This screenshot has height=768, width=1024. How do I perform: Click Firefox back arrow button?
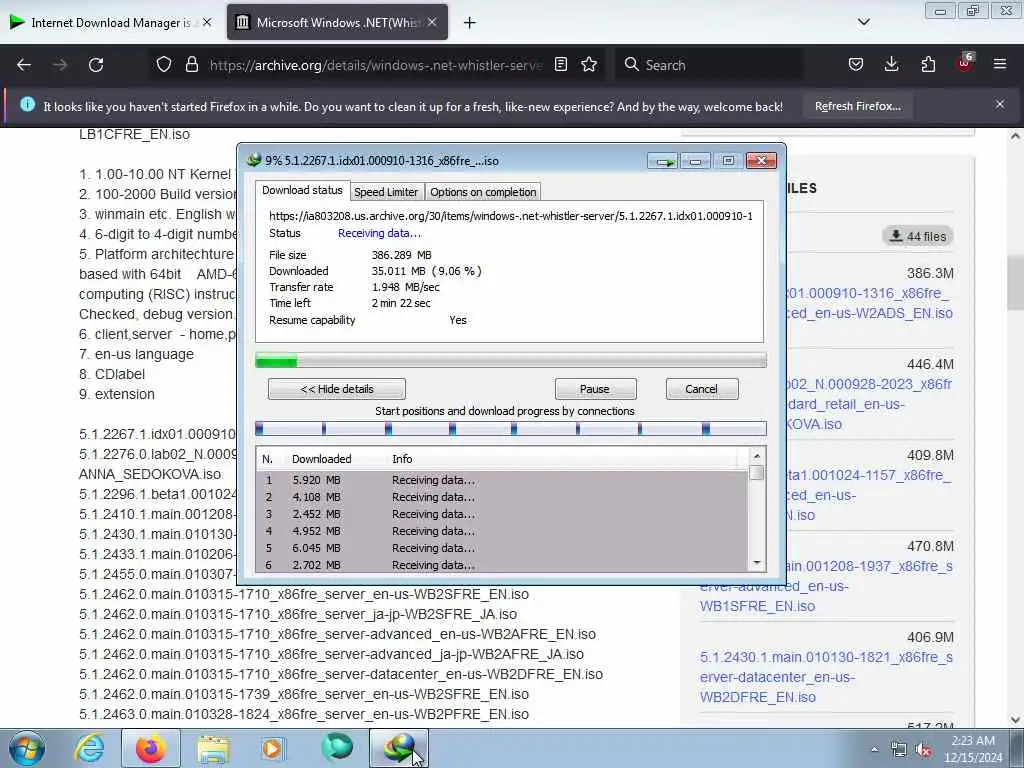click(24, 65)
